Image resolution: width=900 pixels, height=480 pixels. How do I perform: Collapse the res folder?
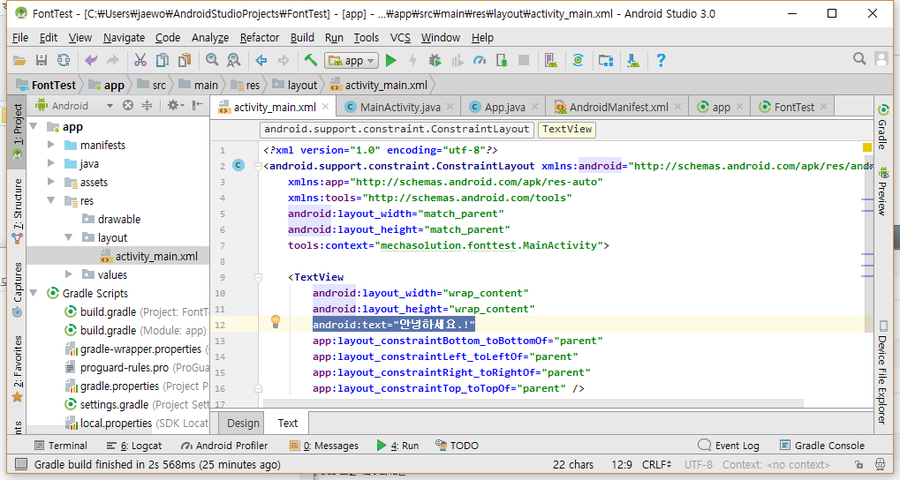tap(51, 200)
